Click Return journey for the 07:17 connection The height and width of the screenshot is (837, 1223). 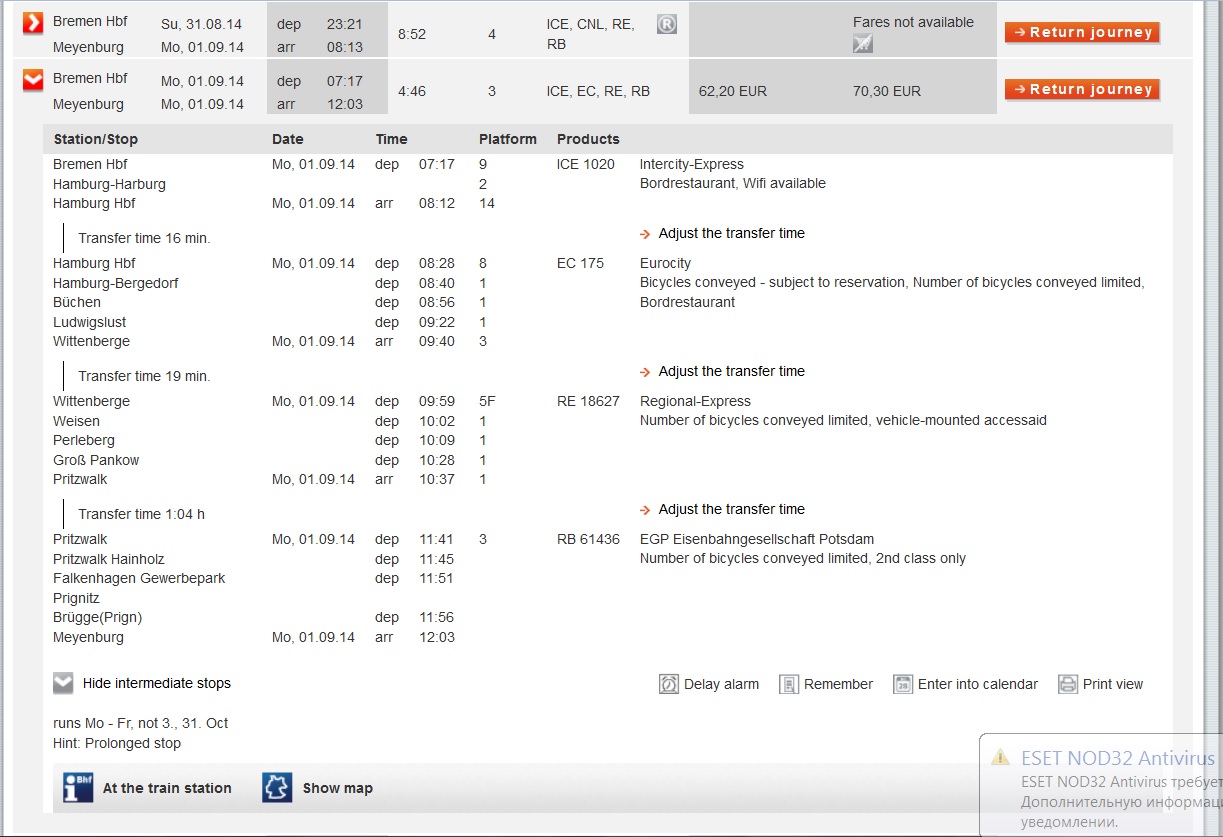(x=1082, y=90)
